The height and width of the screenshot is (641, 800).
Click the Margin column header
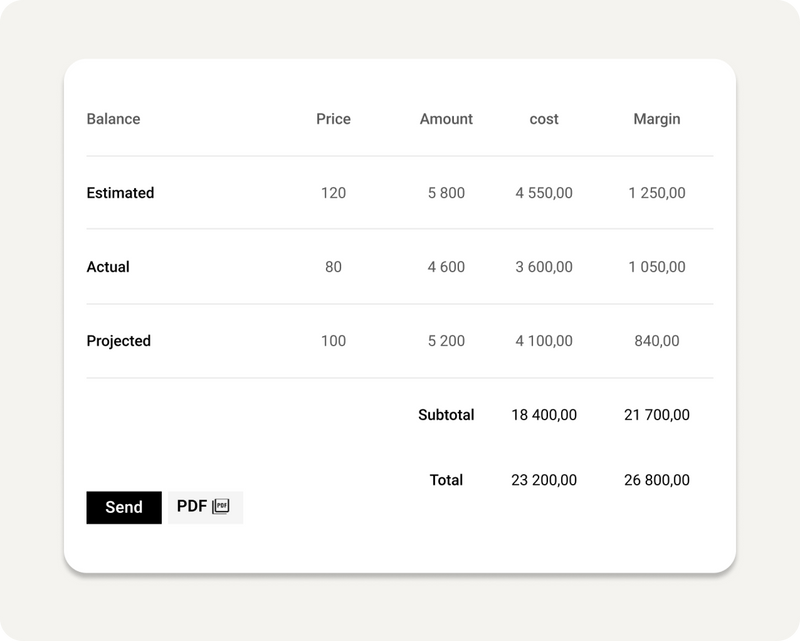point(656,119)
